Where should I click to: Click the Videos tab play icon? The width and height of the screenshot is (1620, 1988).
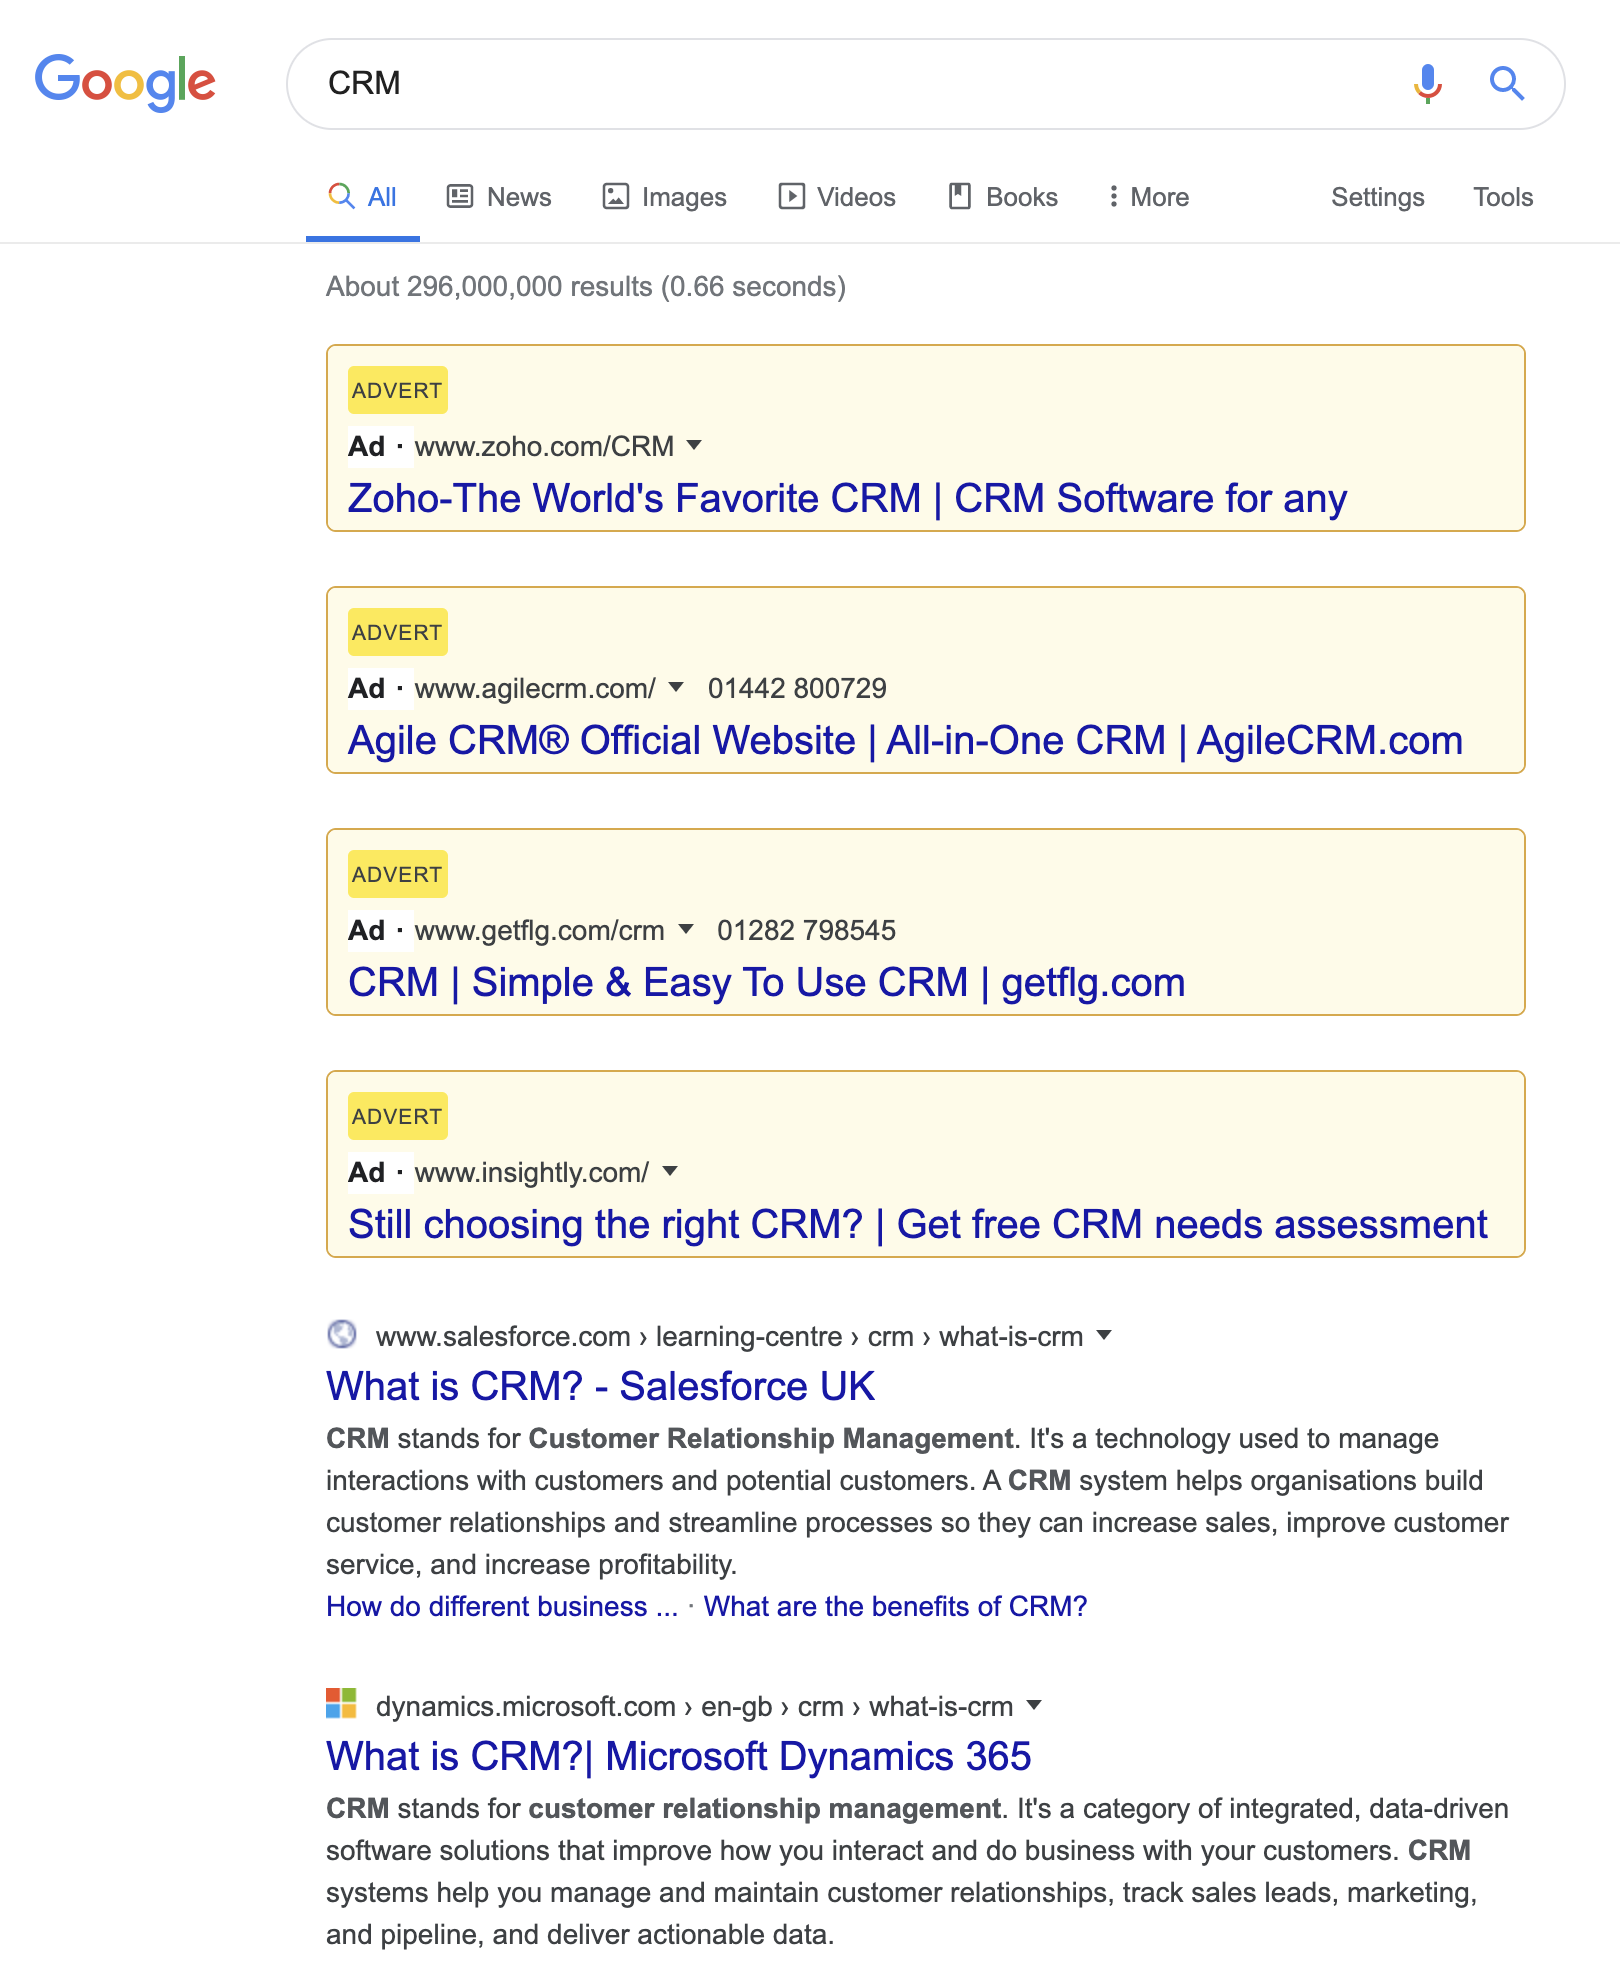[791, 196]
